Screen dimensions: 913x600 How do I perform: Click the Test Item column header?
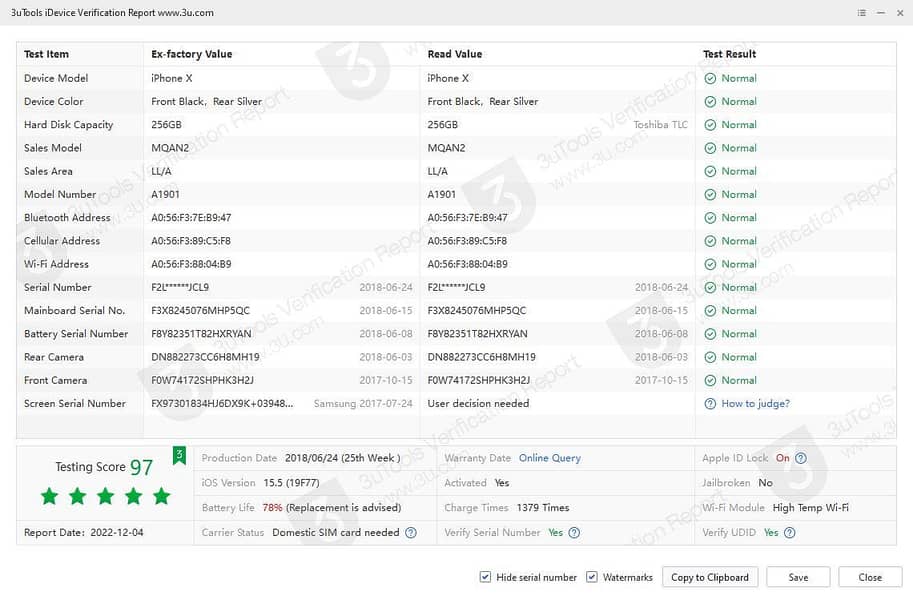click(x=46, y=54)
